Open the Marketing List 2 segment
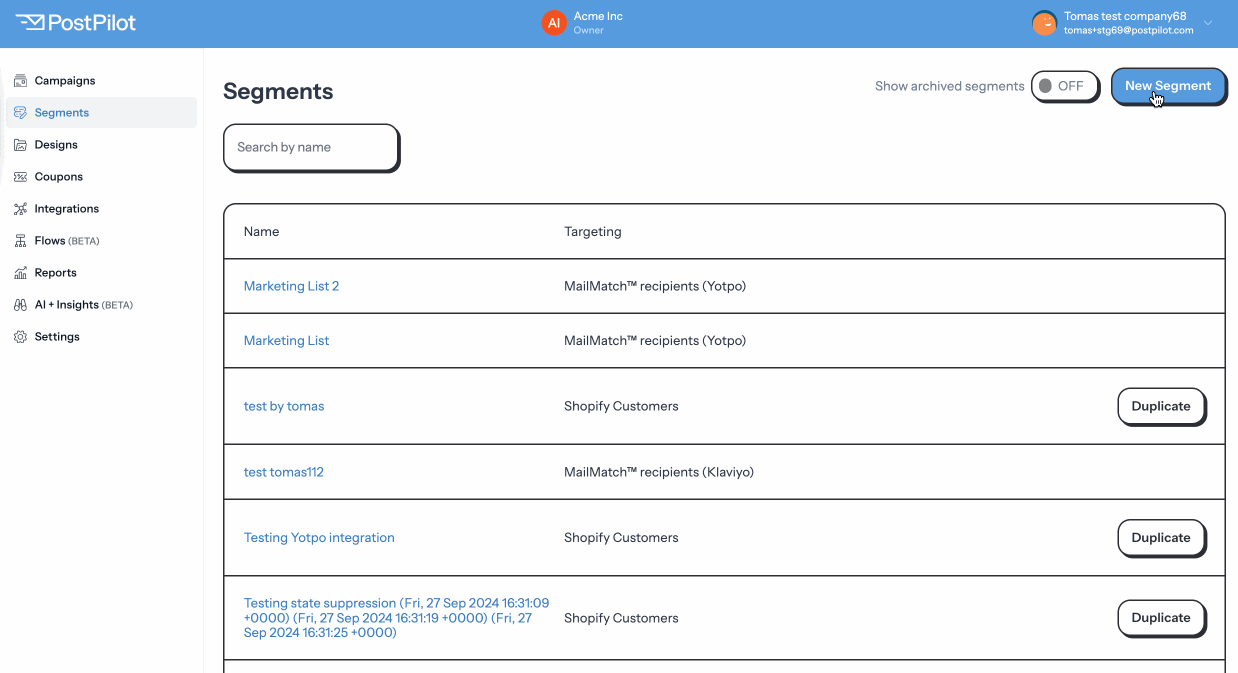This screenshot has height=673, width=1238. coord(291,286)
